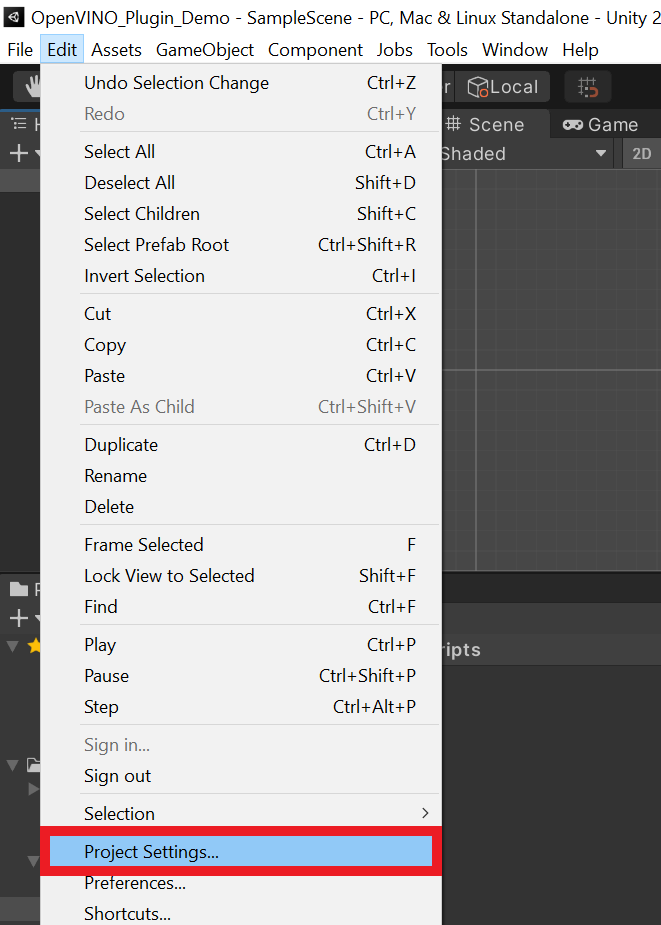661x925 pixels.
Task: Select Sign out from the menu
Action: (118, 776)
